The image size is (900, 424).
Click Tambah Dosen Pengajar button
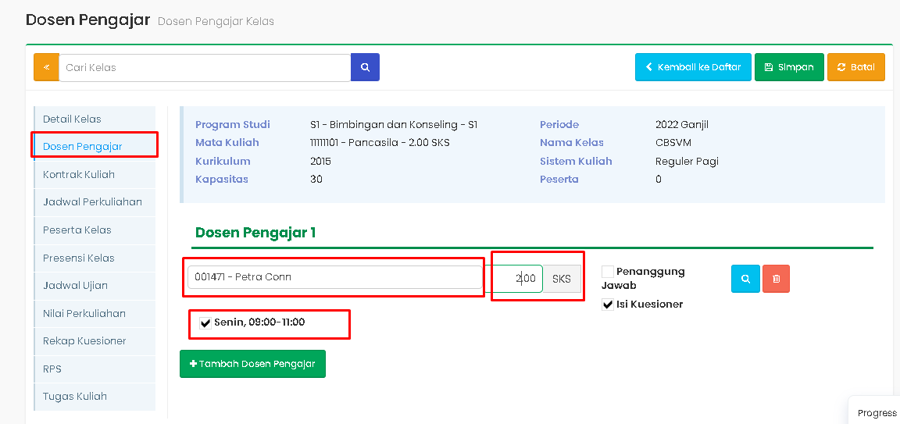253,364
